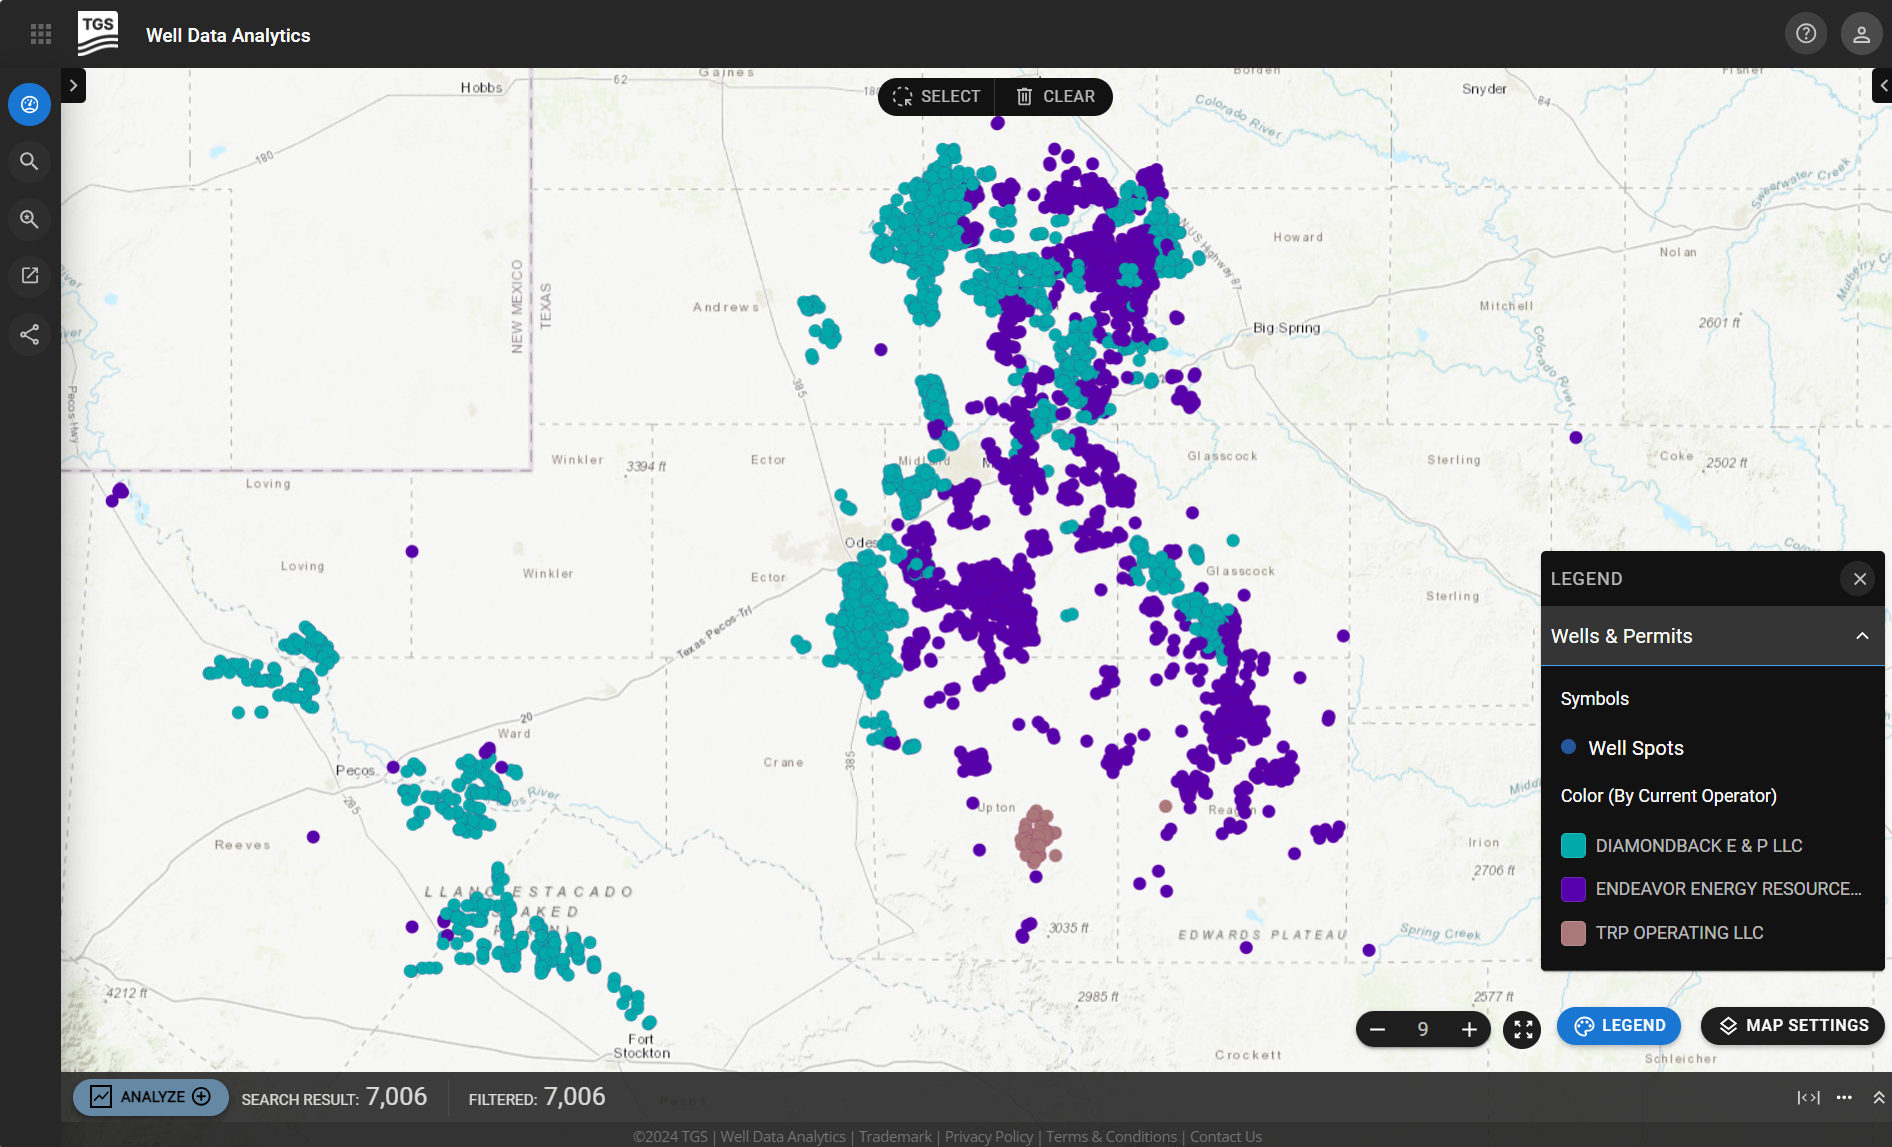Click the Export/open-in-new icon in sidebar
Screen dimensions: 1892x1147
[29, 276]
